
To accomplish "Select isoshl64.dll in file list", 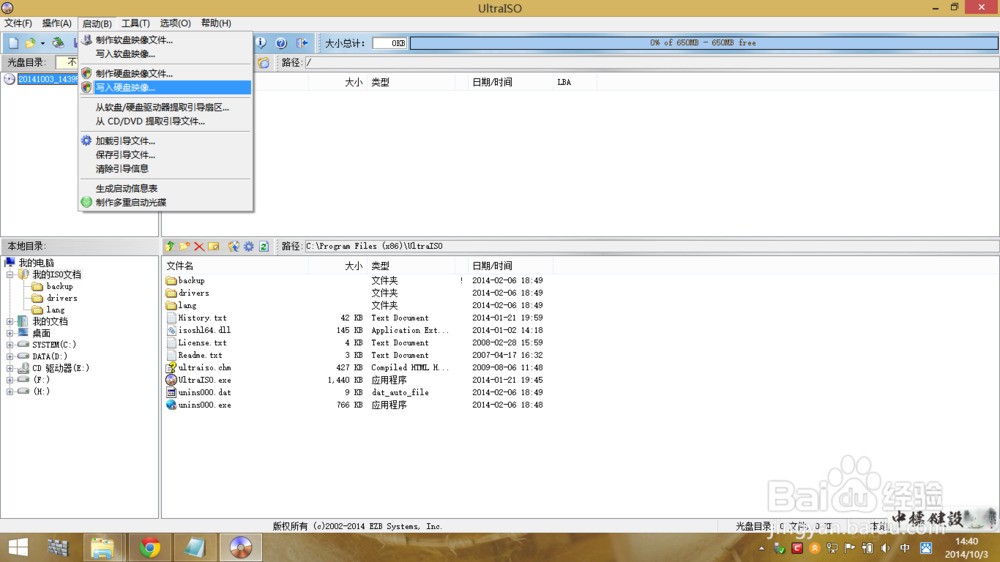I will (x=204, y=330).
